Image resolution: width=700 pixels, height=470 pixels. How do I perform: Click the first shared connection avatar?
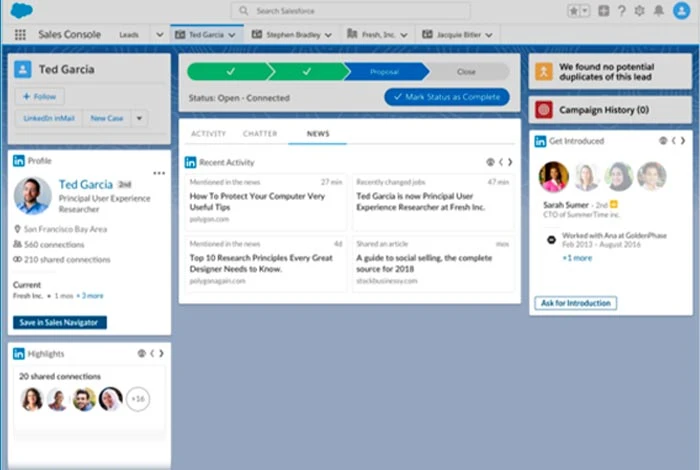[32, 399]
